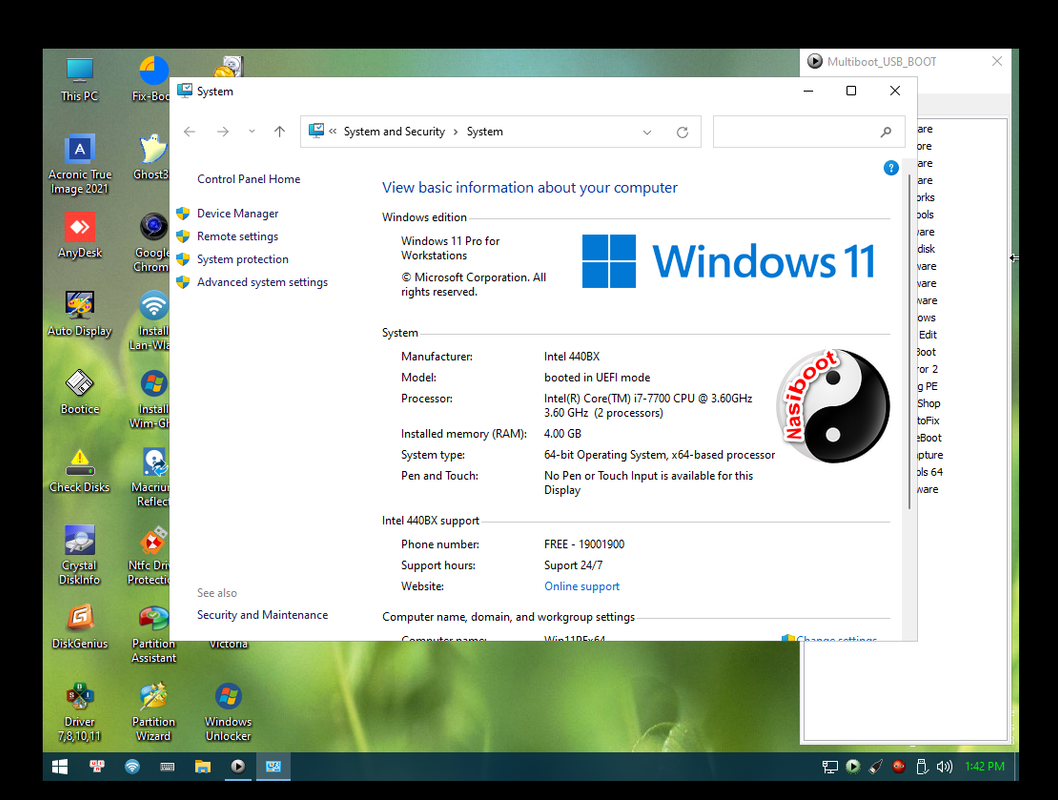The width and height of the screenshot is (1058, 800).
Task: Select the Check Disks desktop icon
Action: click(80, 469)
